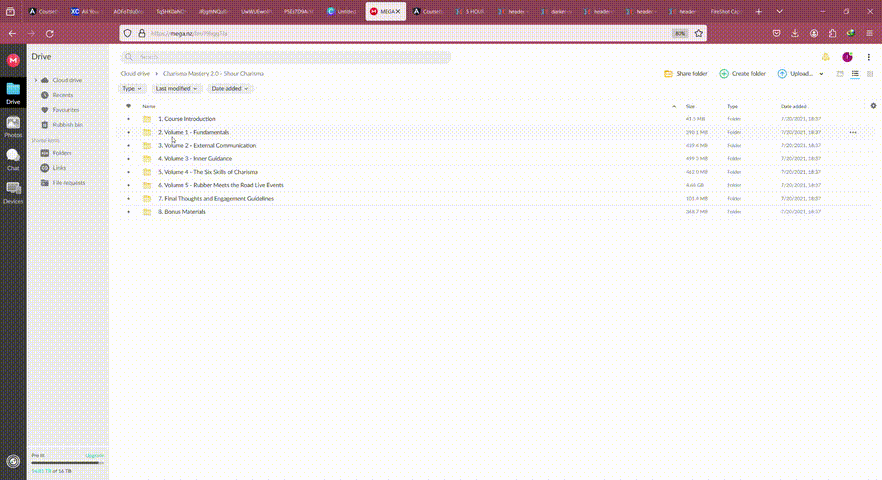This screenshot has height=480, width=882.
Task: Expand the Cloud drive tree
Action: coord(36,80)
